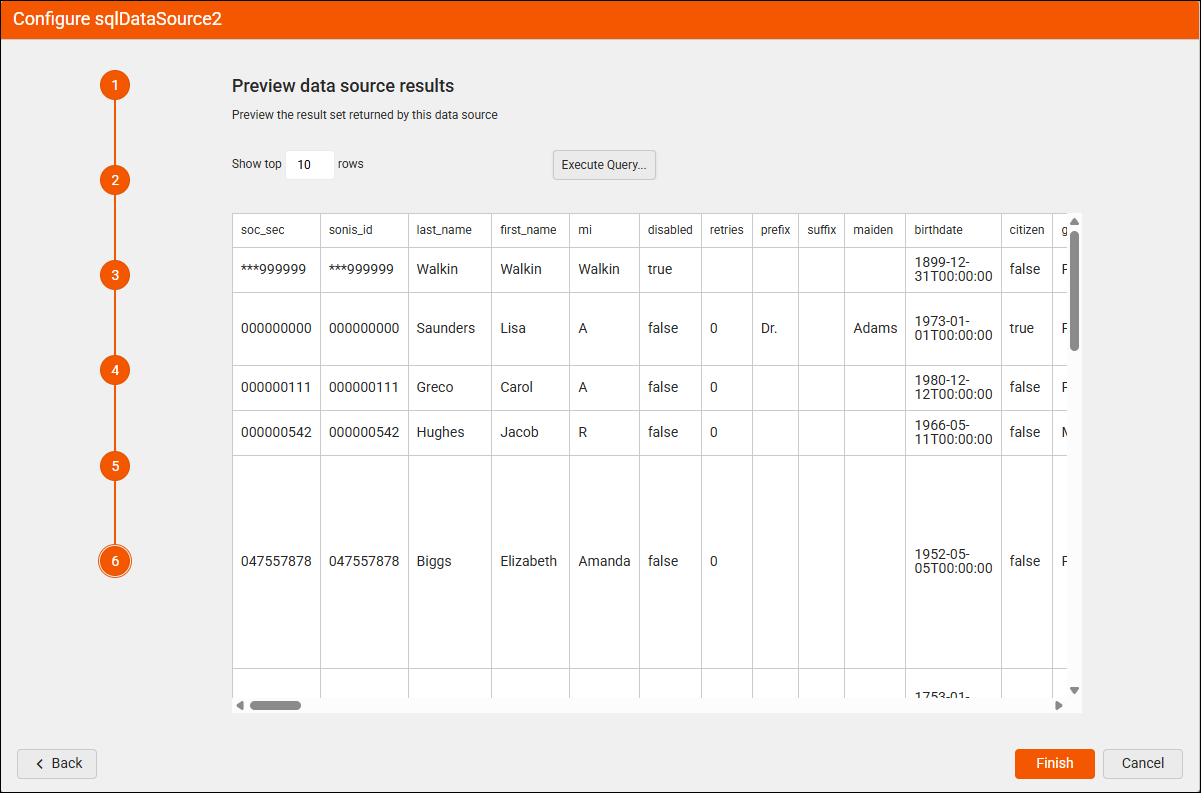
Task: Click the horizontal scrollbar thumb
Action: click(275, 705)
